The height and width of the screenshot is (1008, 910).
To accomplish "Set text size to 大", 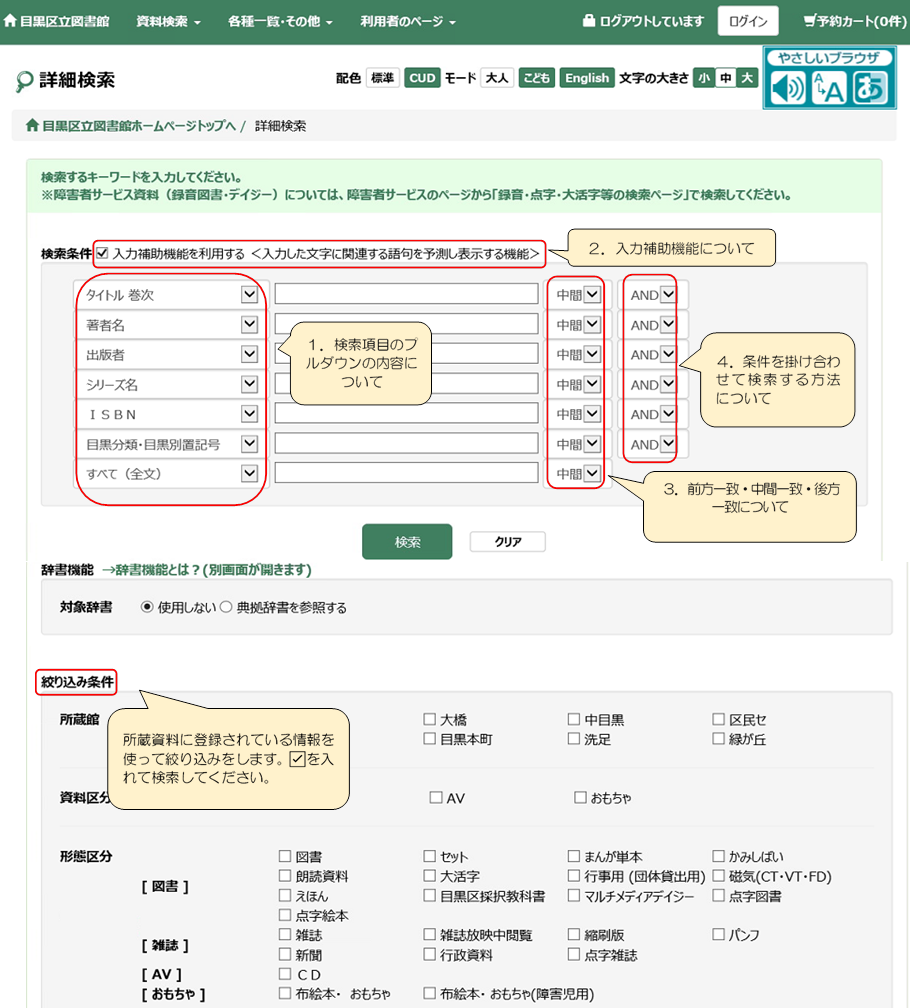I will [747, 78].
